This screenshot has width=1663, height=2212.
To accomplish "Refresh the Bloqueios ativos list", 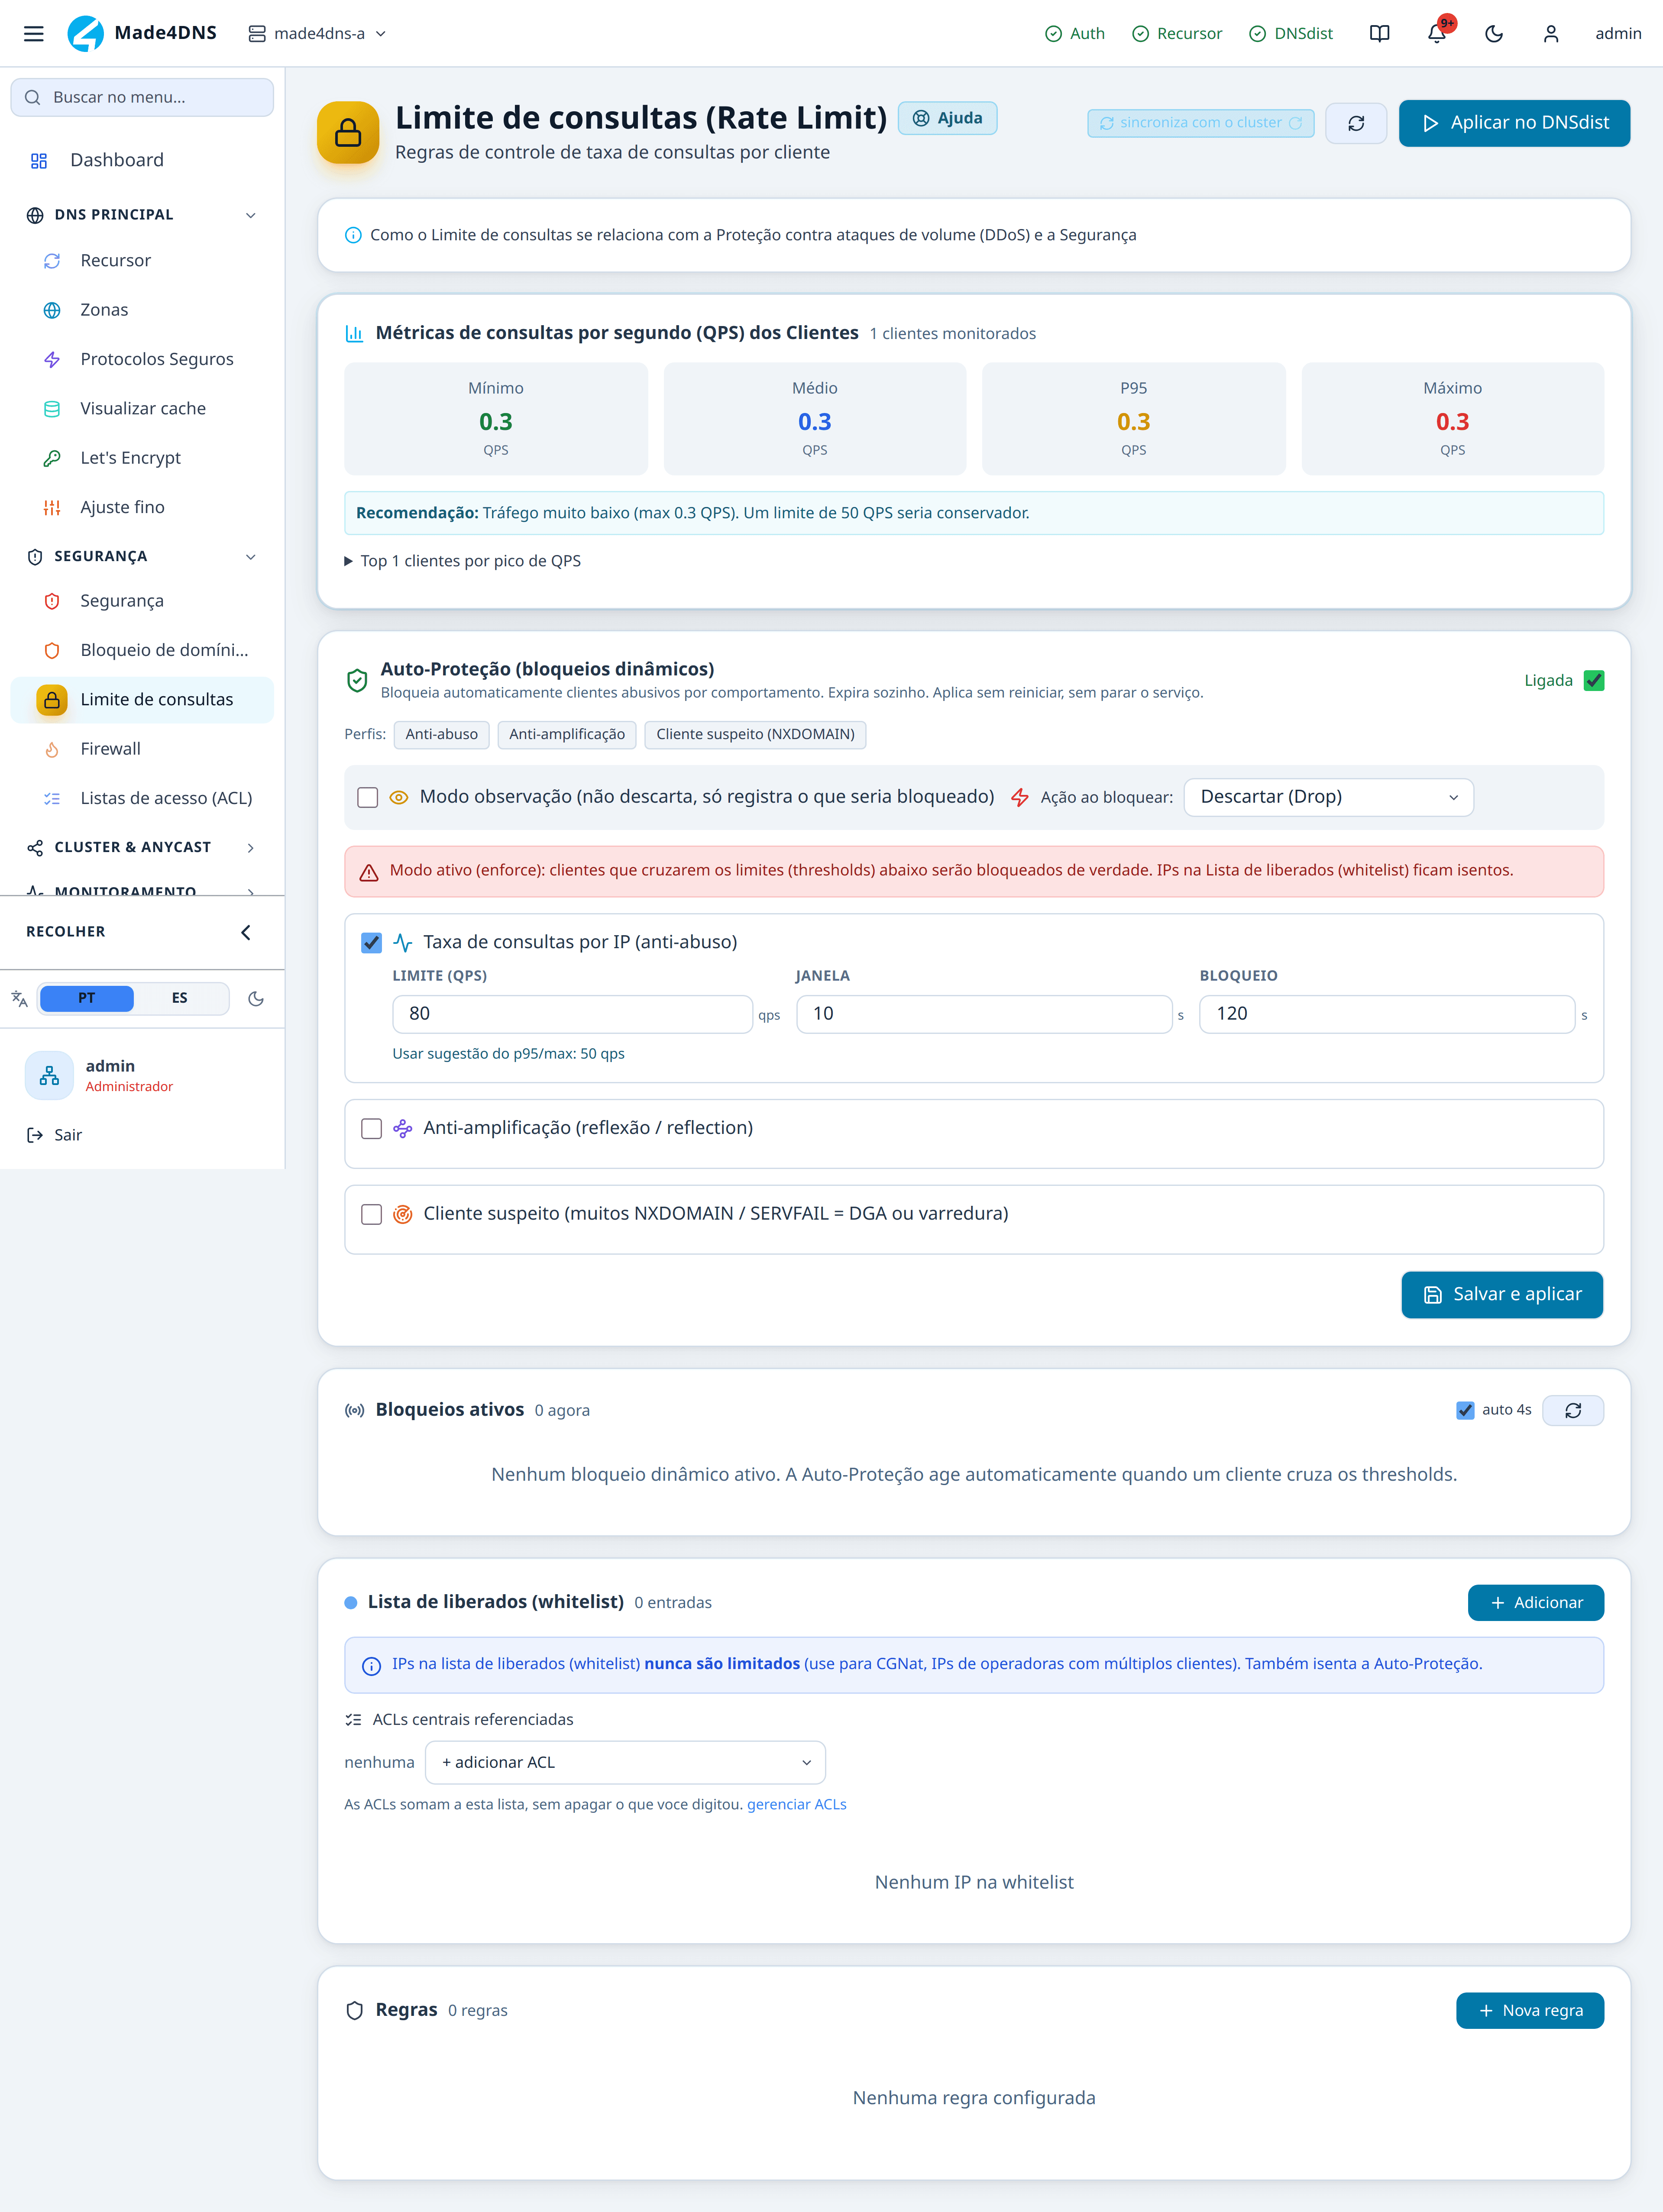I will [x=1572, y=1410].
